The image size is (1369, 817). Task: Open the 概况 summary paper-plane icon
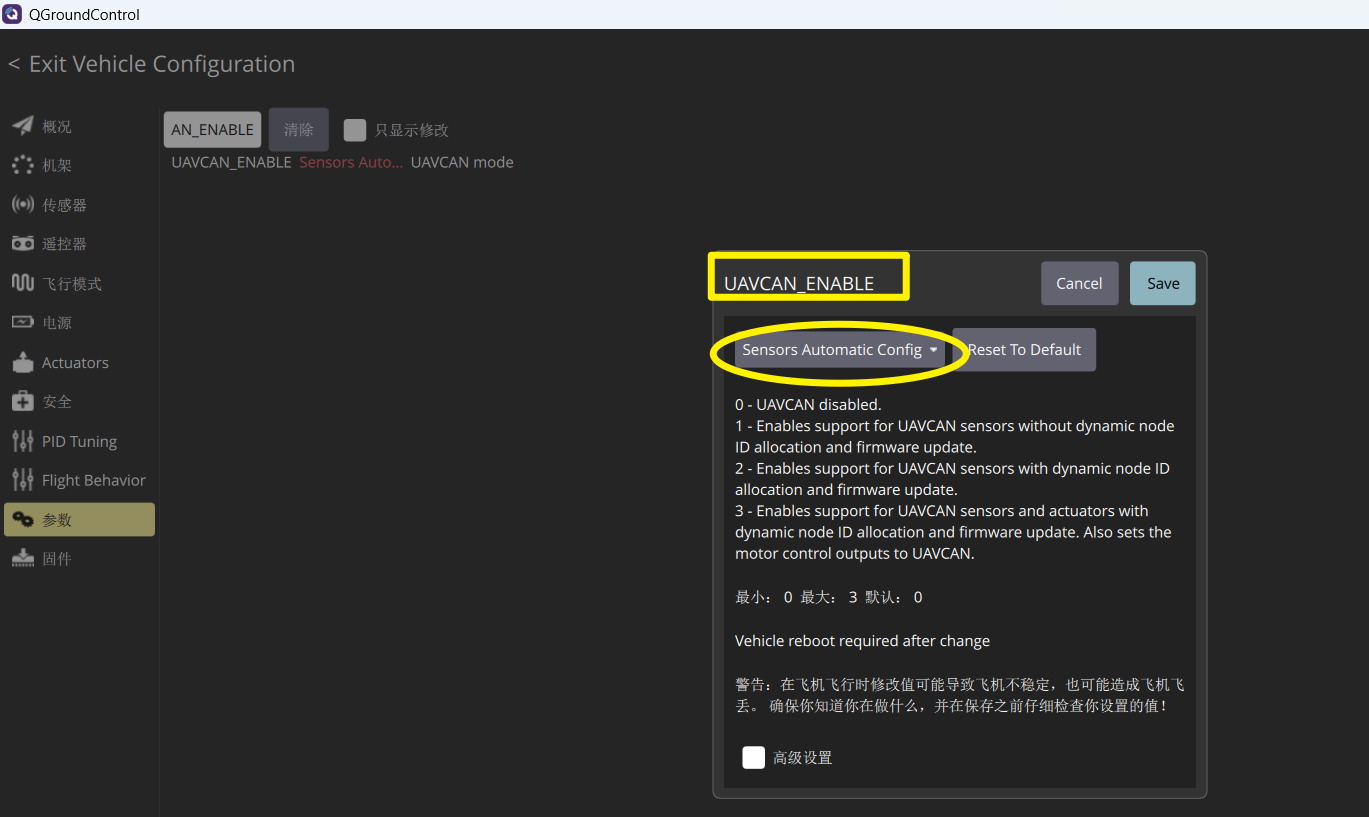coord(22,126)
